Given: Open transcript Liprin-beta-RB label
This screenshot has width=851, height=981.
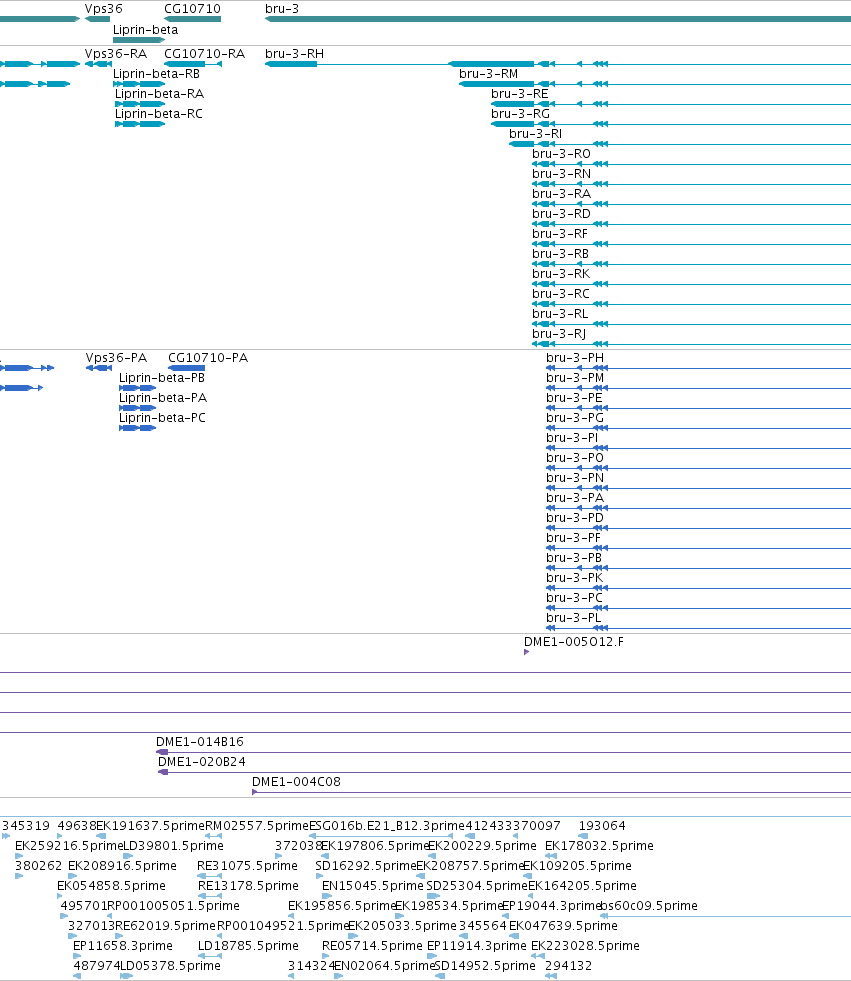Looking at the screenshot, I should [x=156, y=74].
